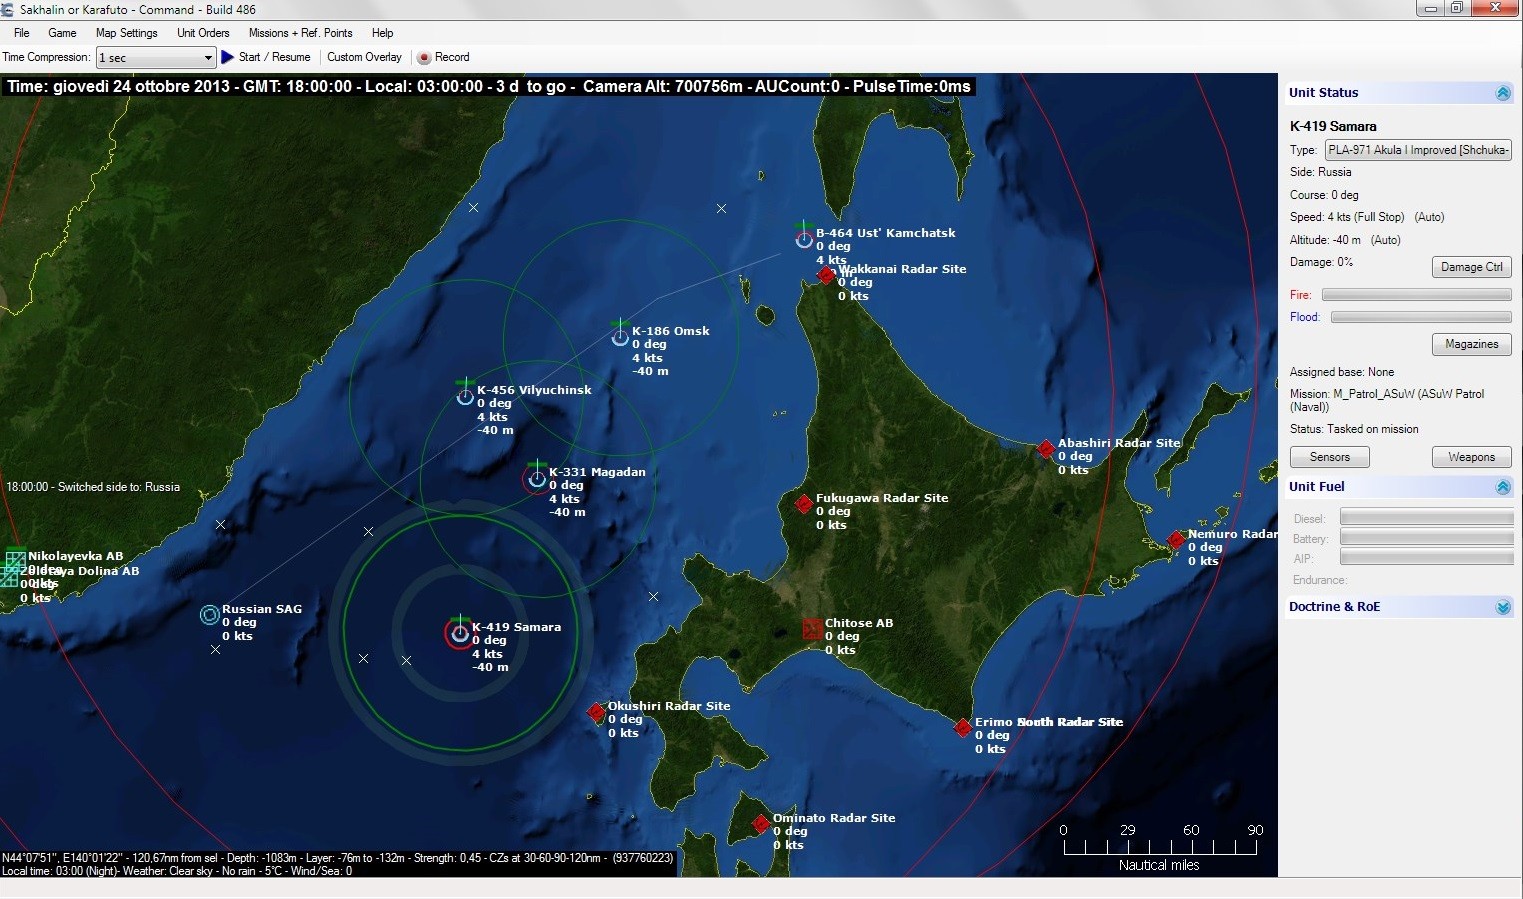Open the Weapons button
Screen dimensions: 1523x899
(x=1472, y=457)
